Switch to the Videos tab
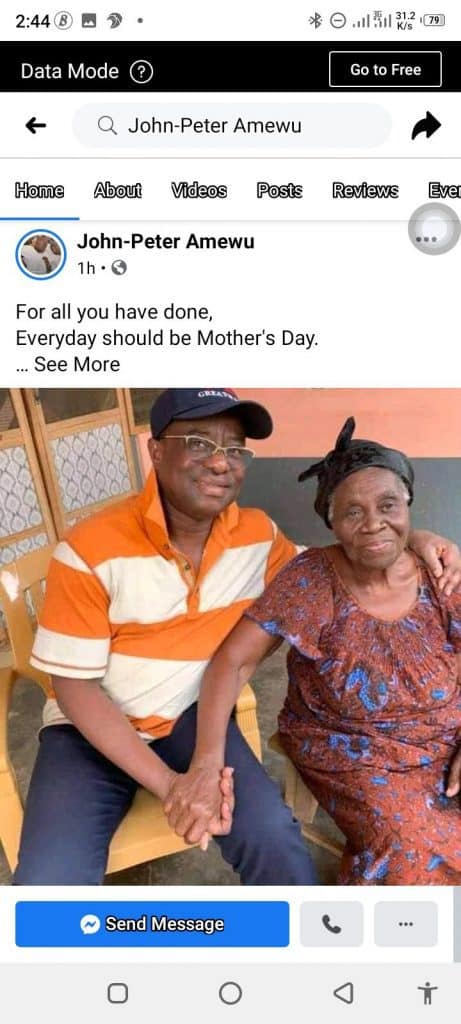 [199, 191]
